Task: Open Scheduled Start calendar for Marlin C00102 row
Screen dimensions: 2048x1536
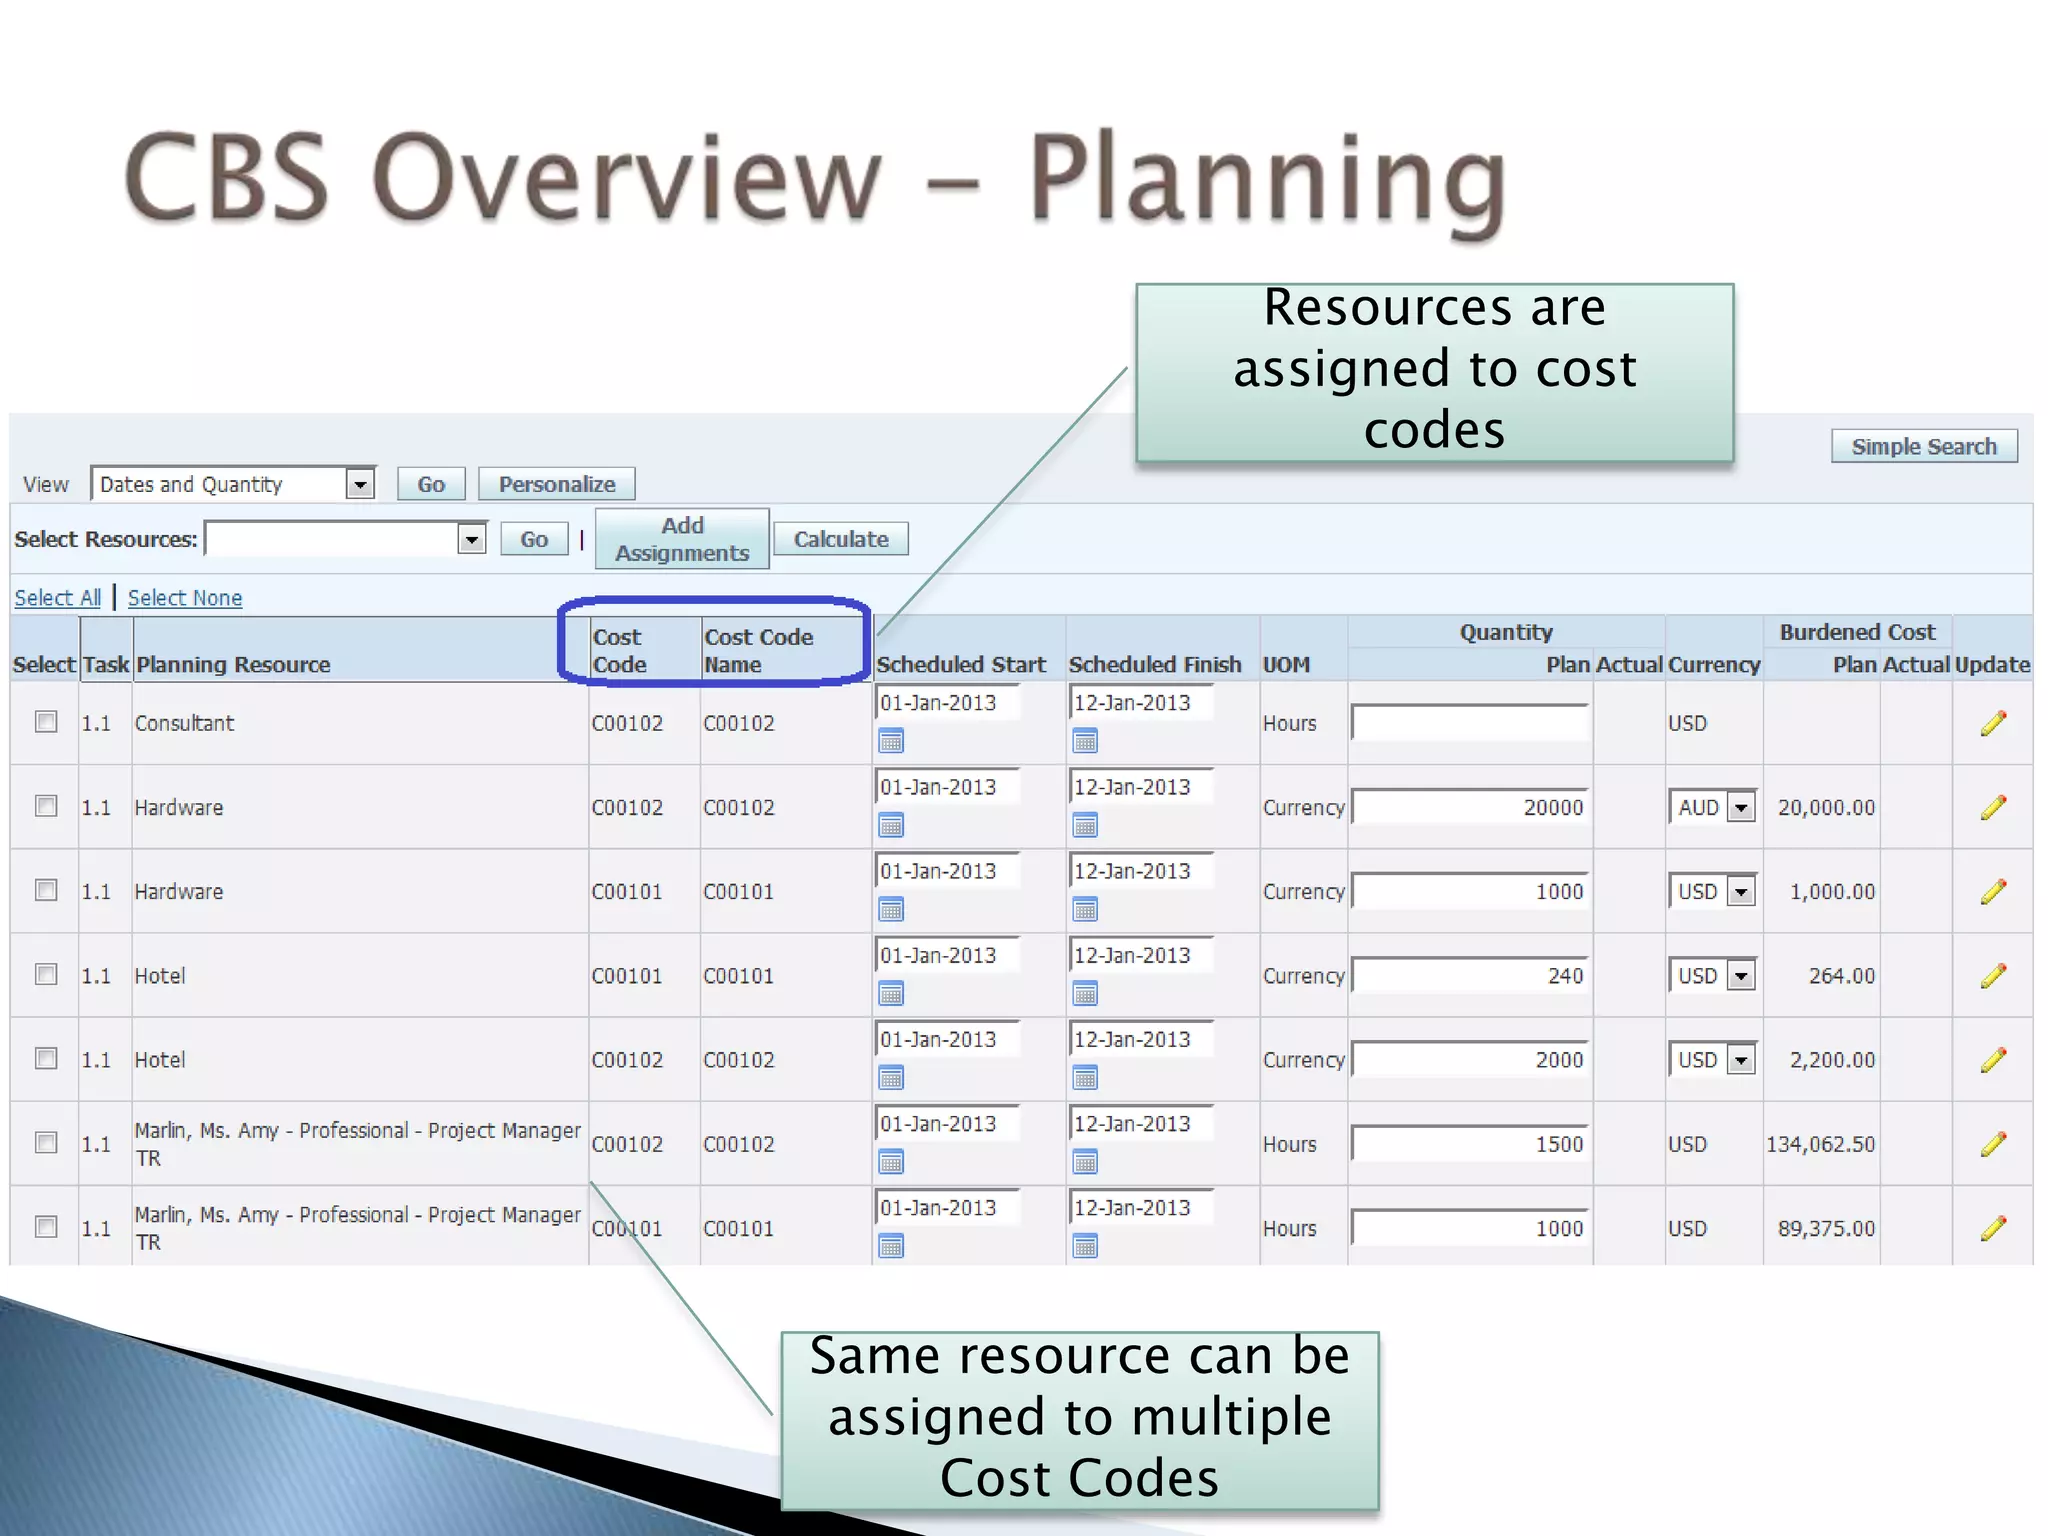Action: point(891,1161)
